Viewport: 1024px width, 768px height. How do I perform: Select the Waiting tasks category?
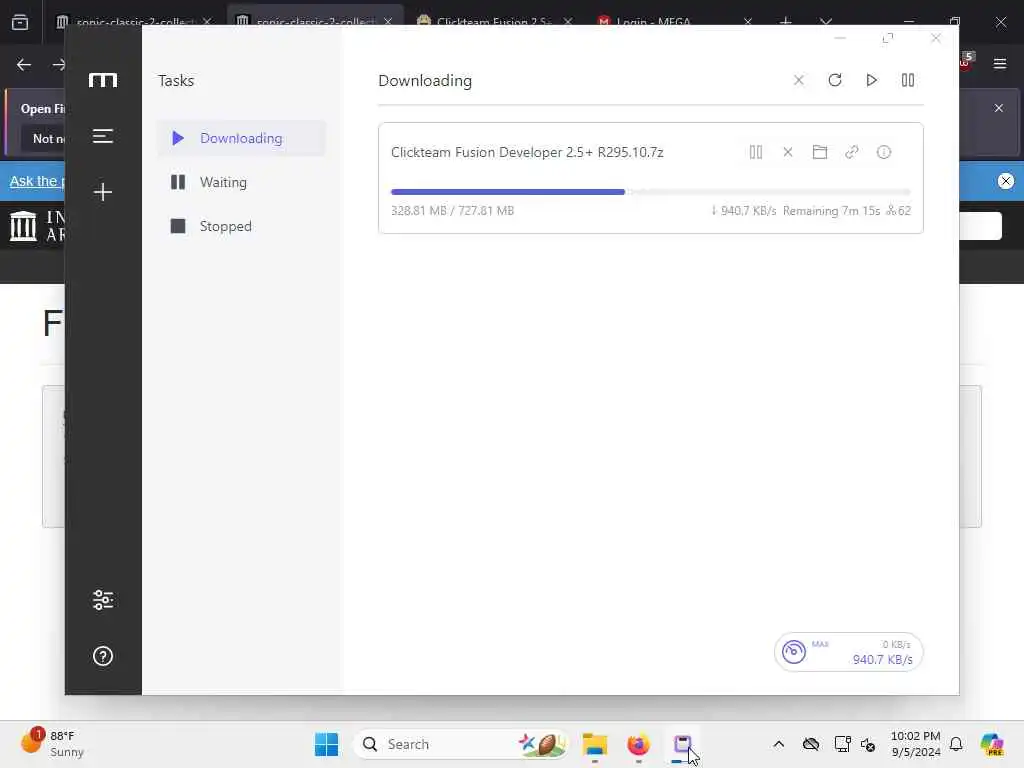click(x=241, y=182)
